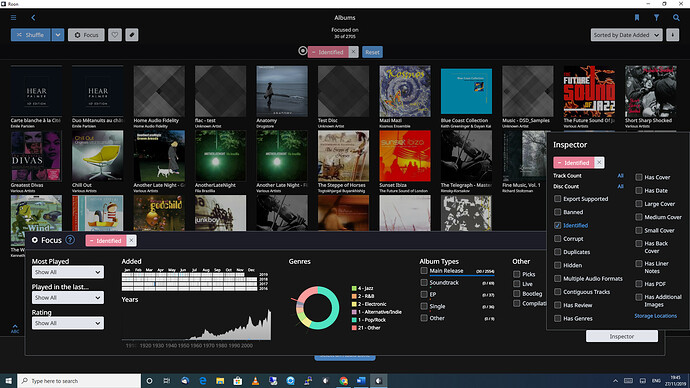690x388 pixels.
Task: Open the Sunset Ibiza album cover
Action: 405,156
